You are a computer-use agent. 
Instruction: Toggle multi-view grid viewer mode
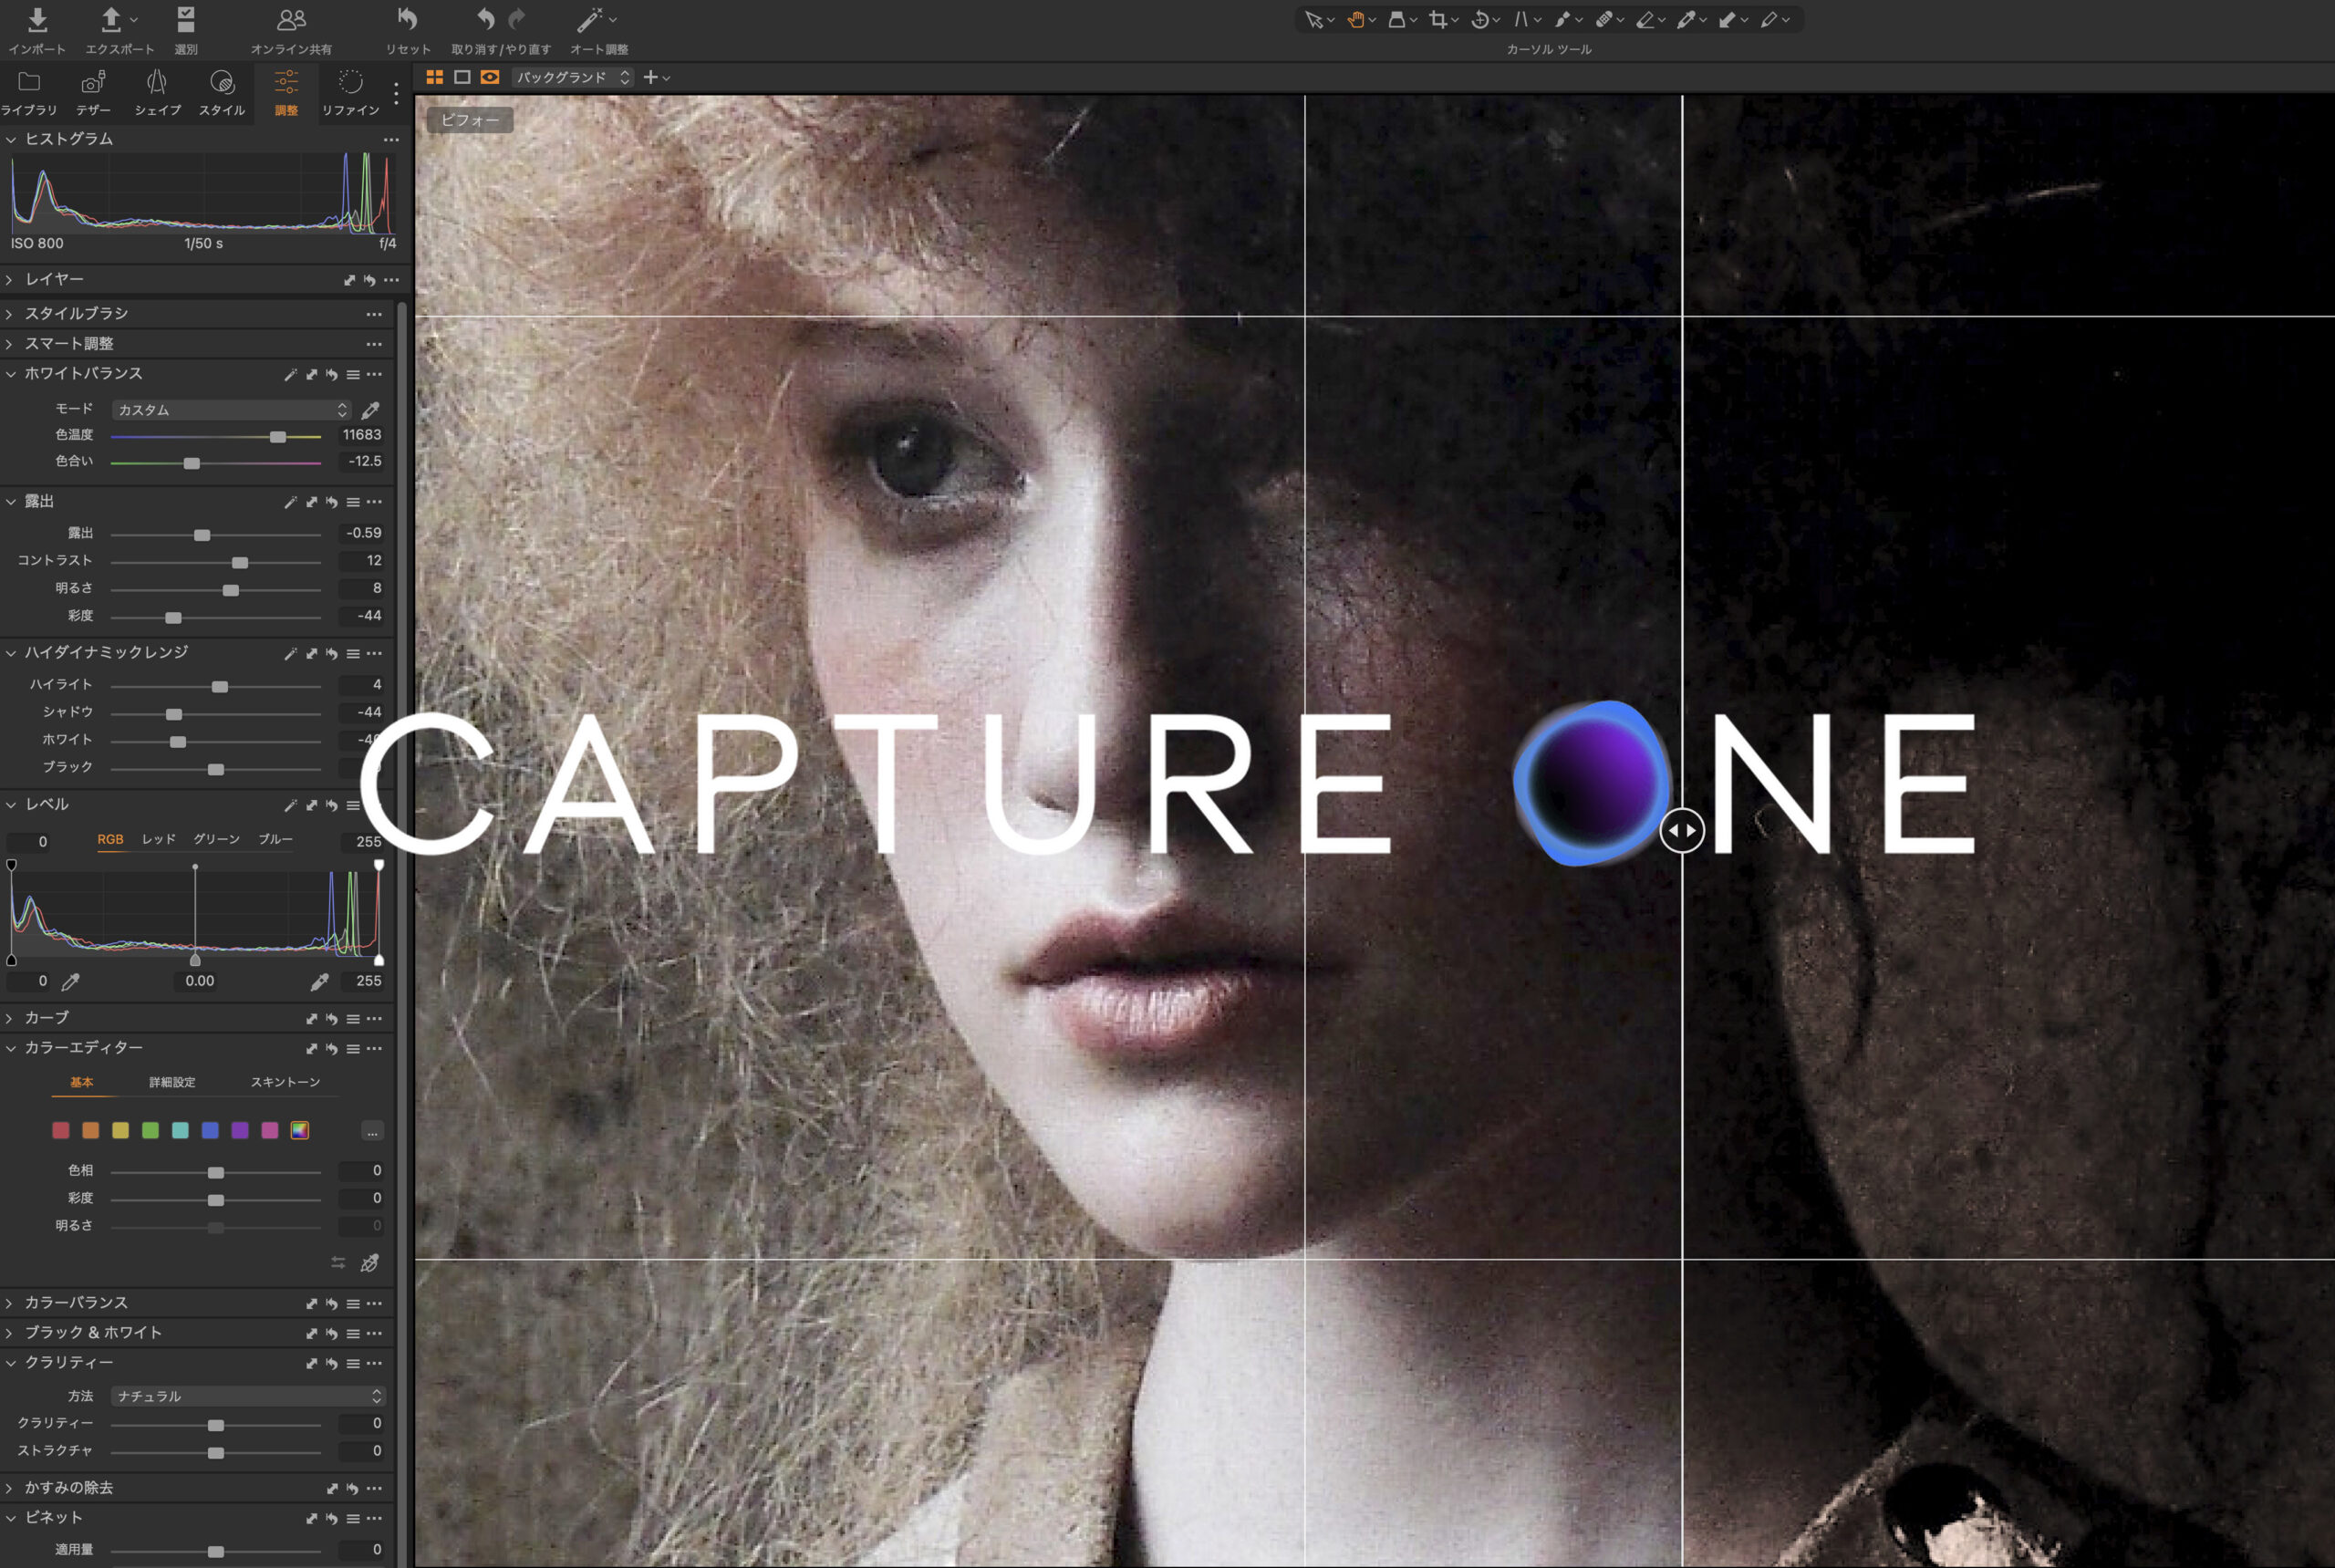click(434, 77)
